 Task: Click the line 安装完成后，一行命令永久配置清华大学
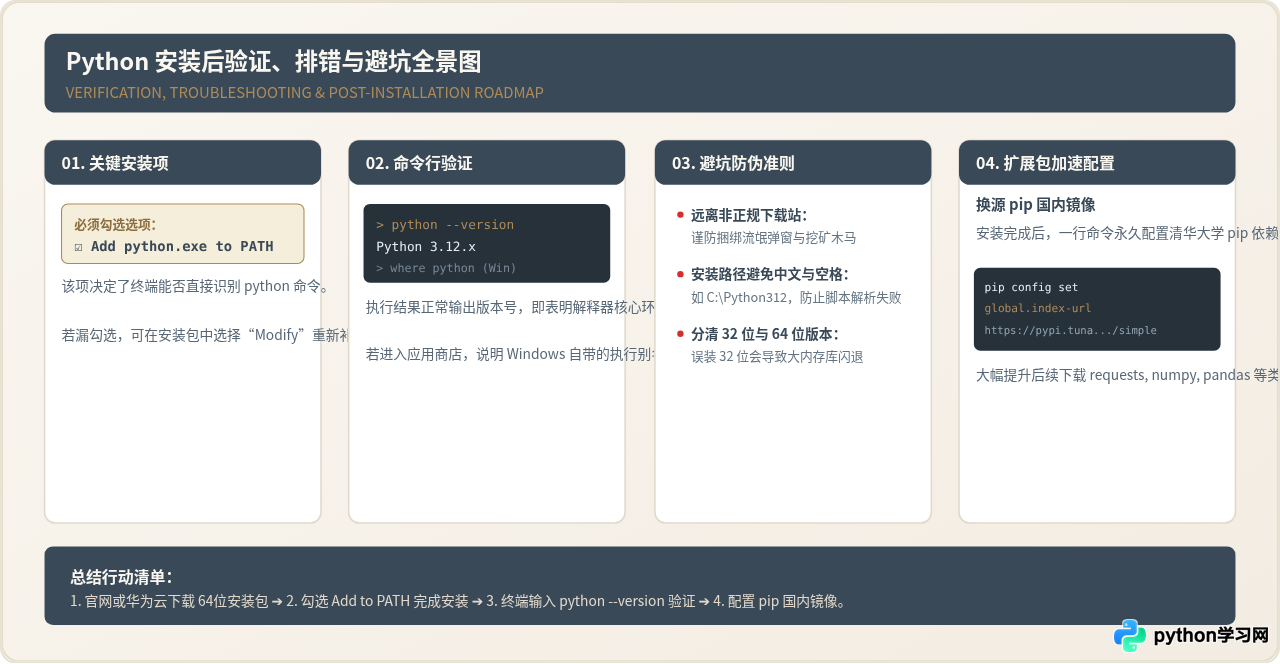pyautogui.click(x=1127, y=234)
